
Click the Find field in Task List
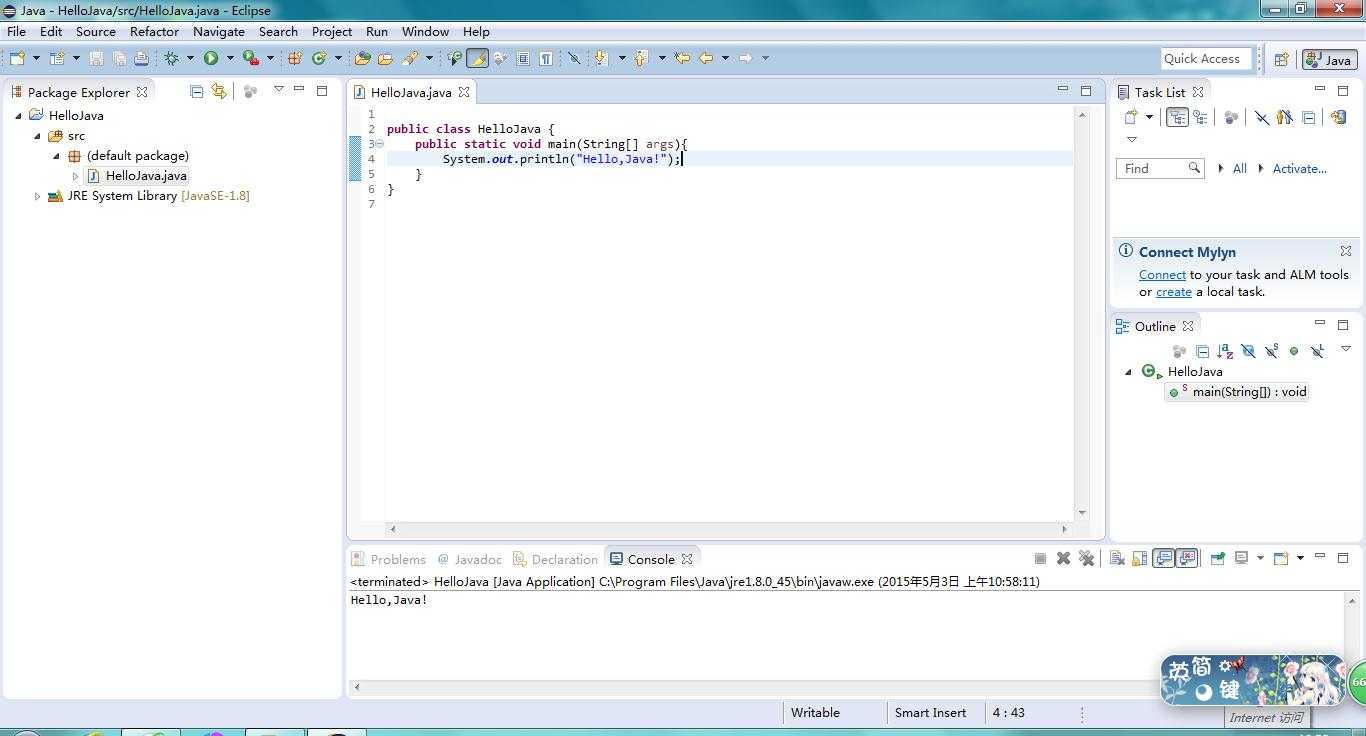[1160, 169]
